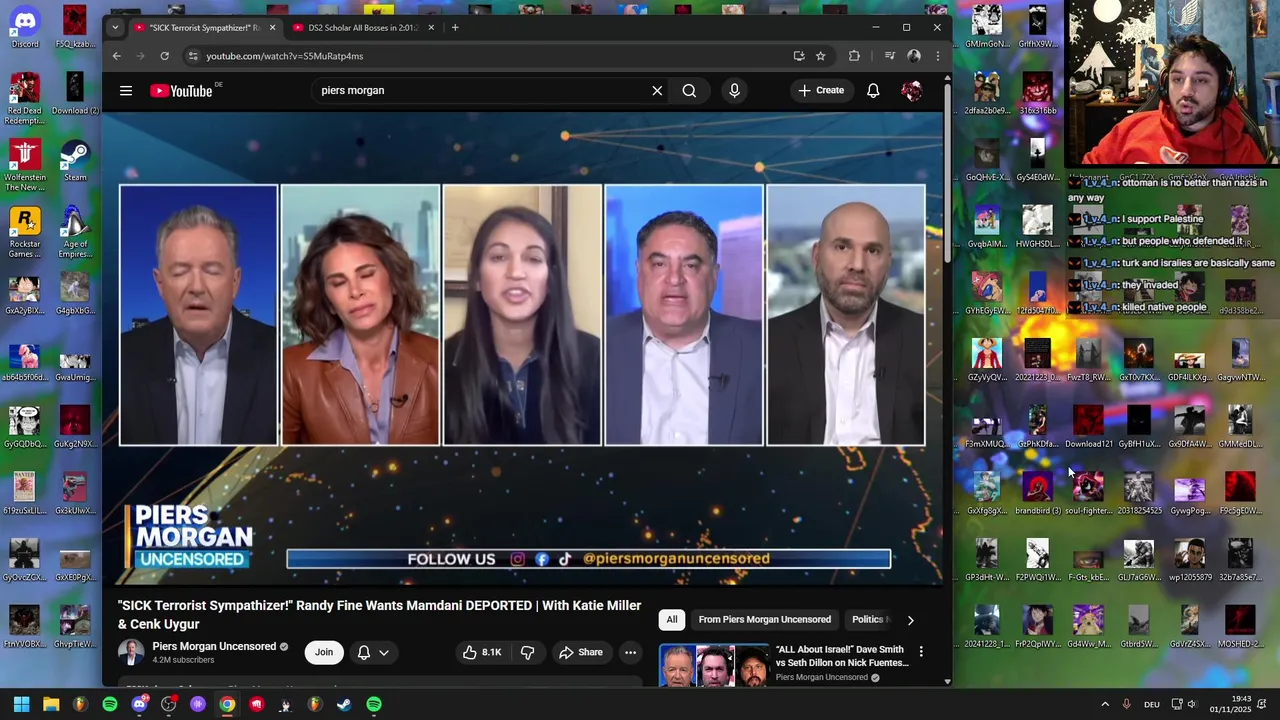Screen dimensions: 1280x720
Task: Select the Politics filter chip
Action: point(867,620)
